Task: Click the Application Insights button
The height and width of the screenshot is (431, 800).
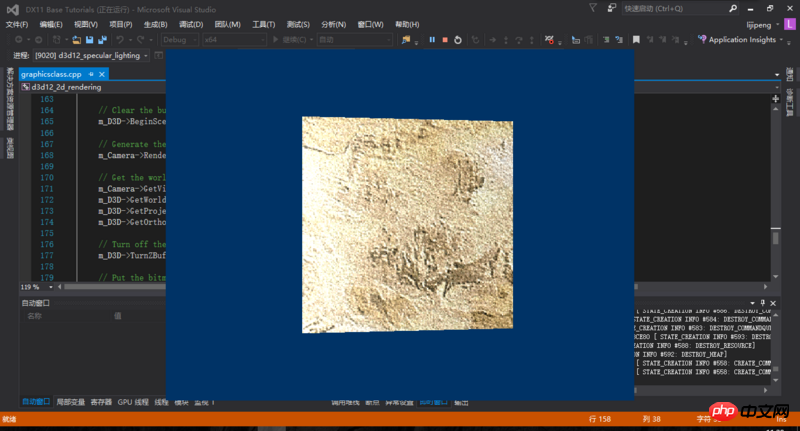Action: pyautogui.click(x=742, y=40)
